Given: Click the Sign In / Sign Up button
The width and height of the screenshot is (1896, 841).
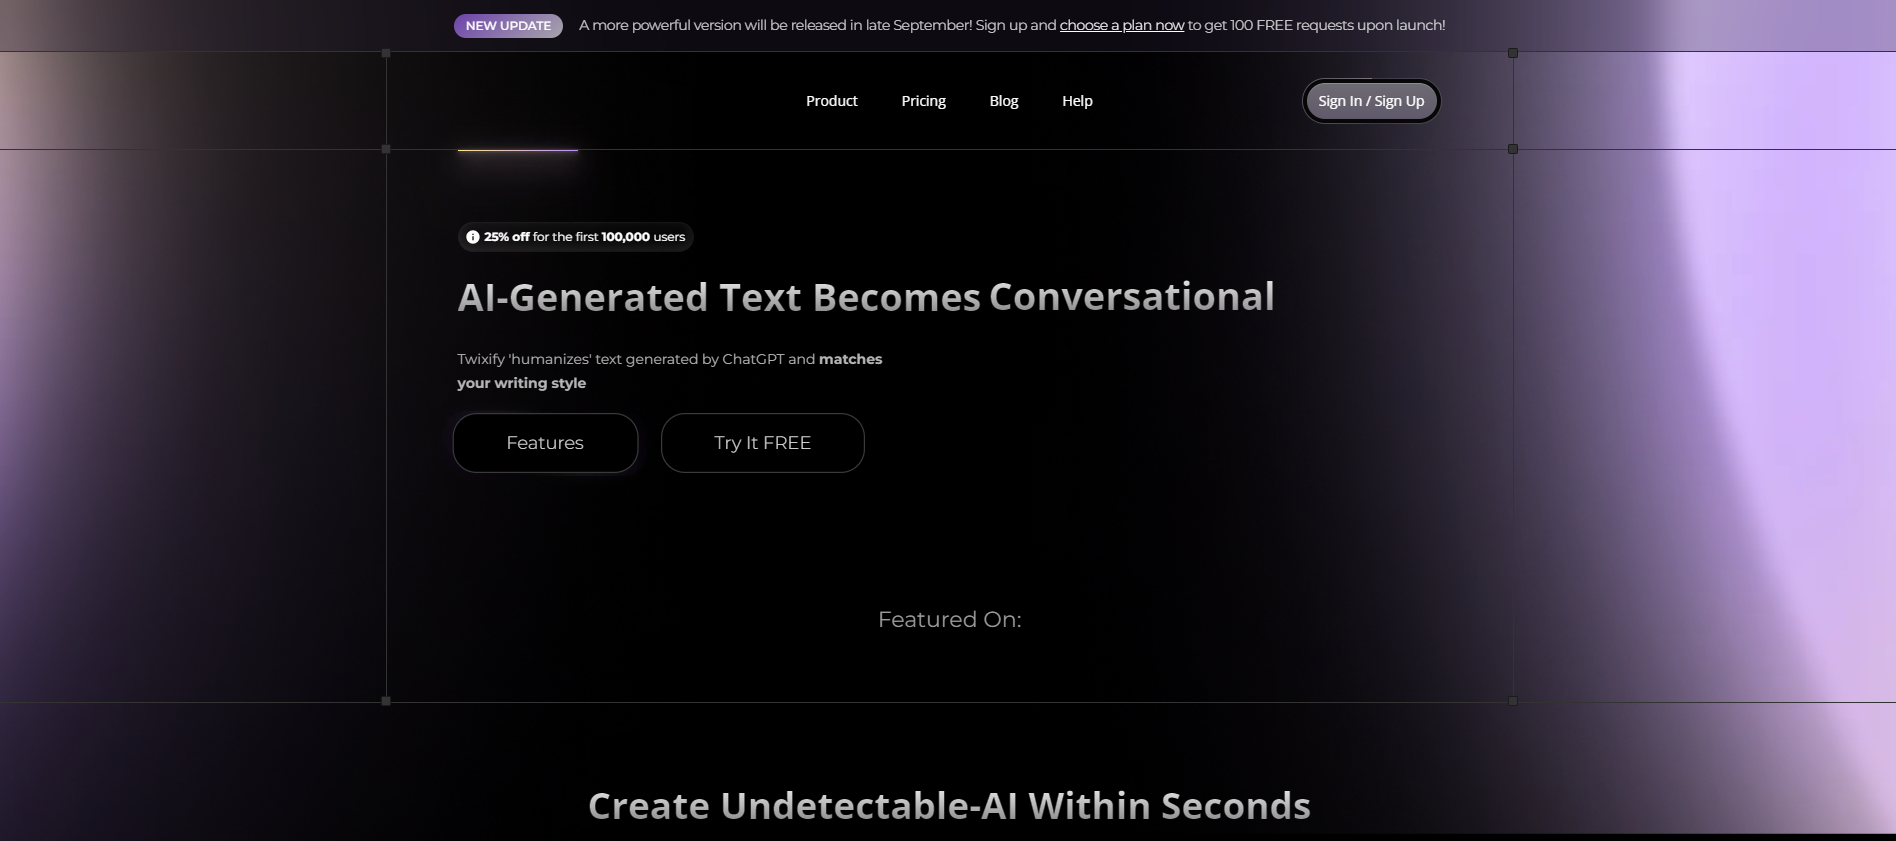Looking at the screenshot, I should [1371, 101].
